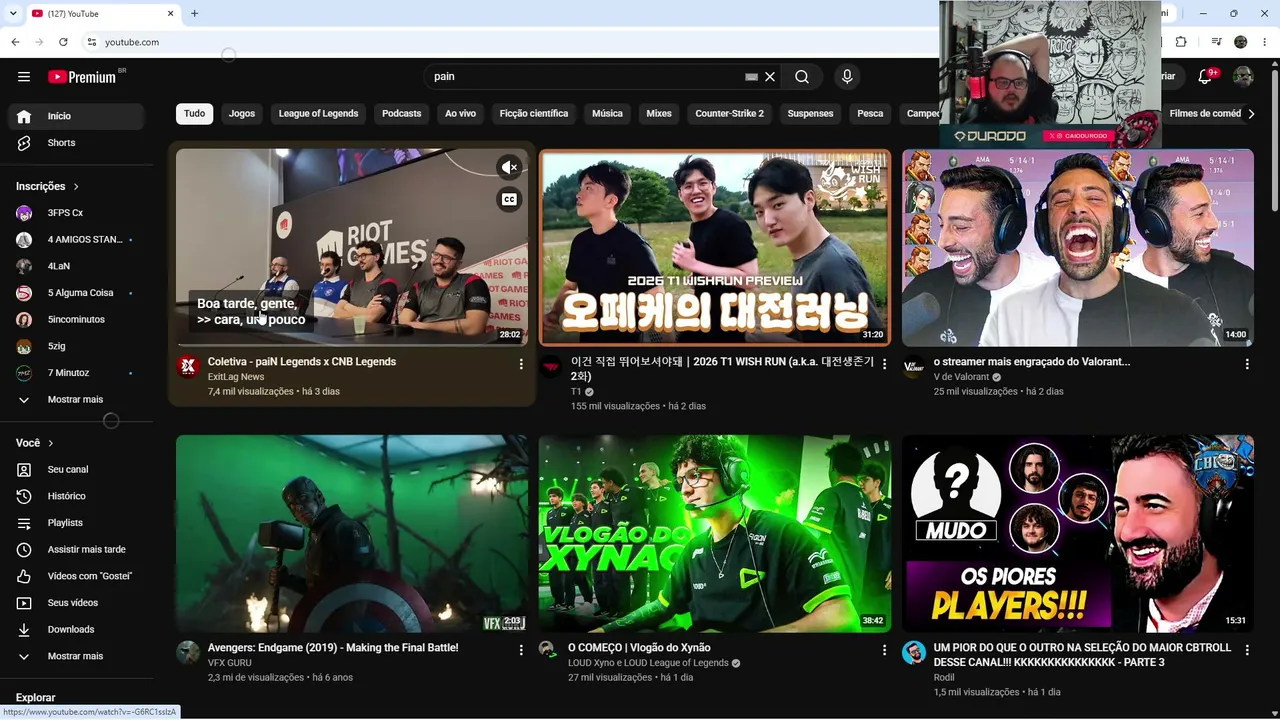Expand subscriptions with Mostrar mais
Viewport: 1280px width, 720px height.
point(76,399)
